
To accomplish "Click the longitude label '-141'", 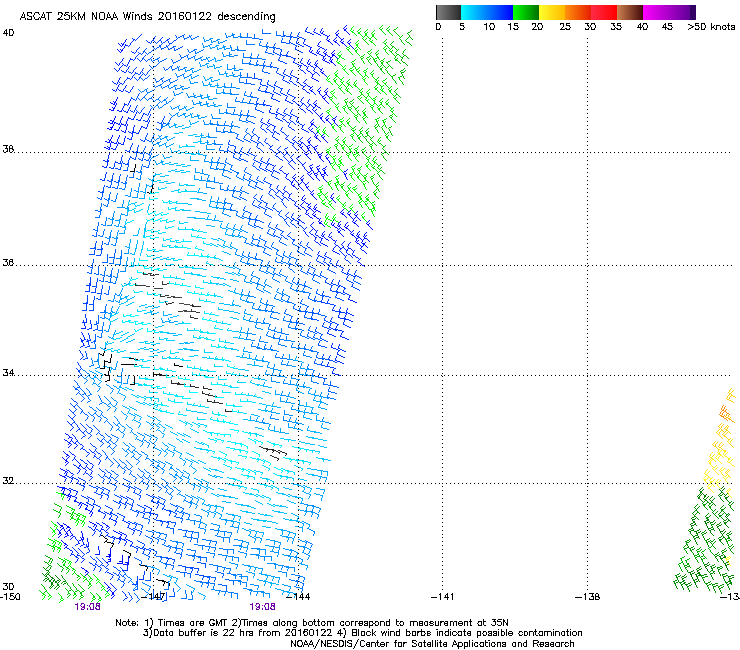I will (443, 597).
